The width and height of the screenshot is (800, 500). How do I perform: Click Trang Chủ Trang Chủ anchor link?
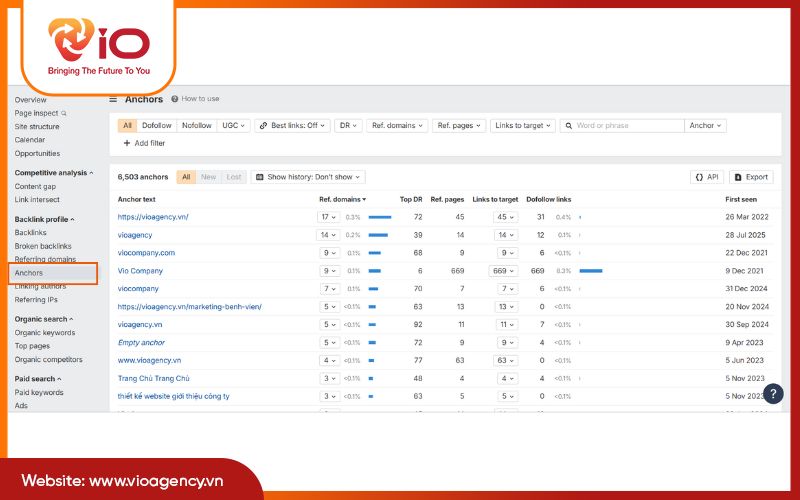(153, 379)
